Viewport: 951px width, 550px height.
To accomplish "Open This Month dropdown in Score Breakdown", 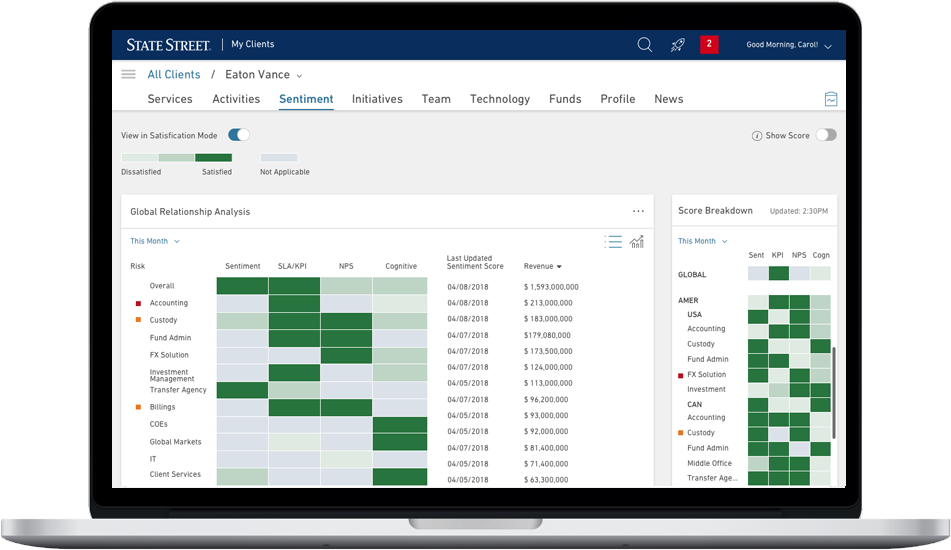I will (702, 241).
